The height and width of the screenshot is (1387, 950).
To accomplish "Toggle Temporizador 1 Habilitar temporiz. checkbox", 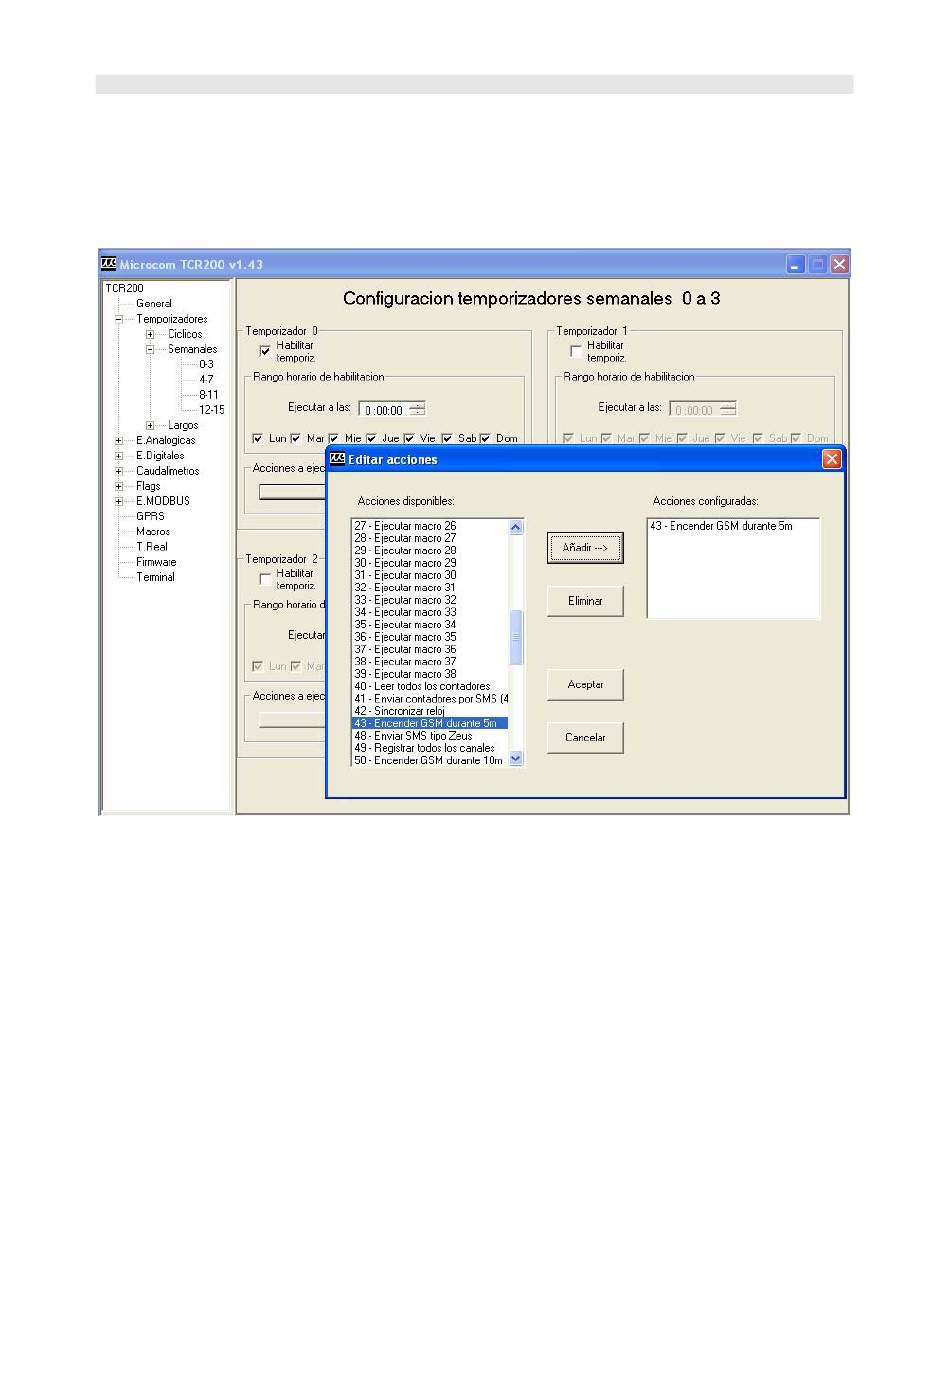I will [x=575, y=351].
